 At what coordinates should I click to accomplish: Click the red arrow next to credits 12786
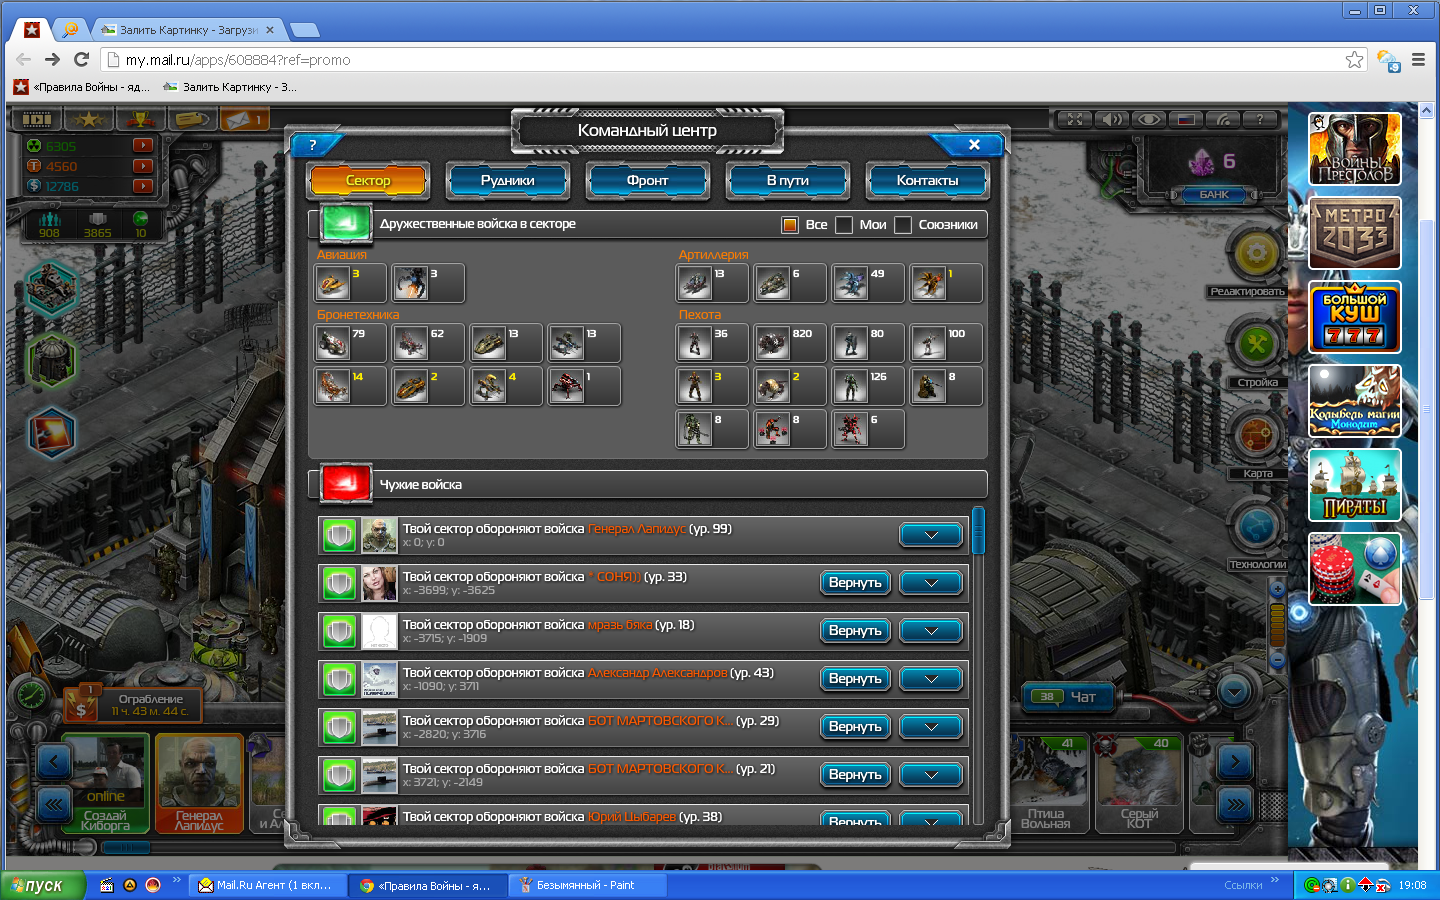click(x=143, y=186)
